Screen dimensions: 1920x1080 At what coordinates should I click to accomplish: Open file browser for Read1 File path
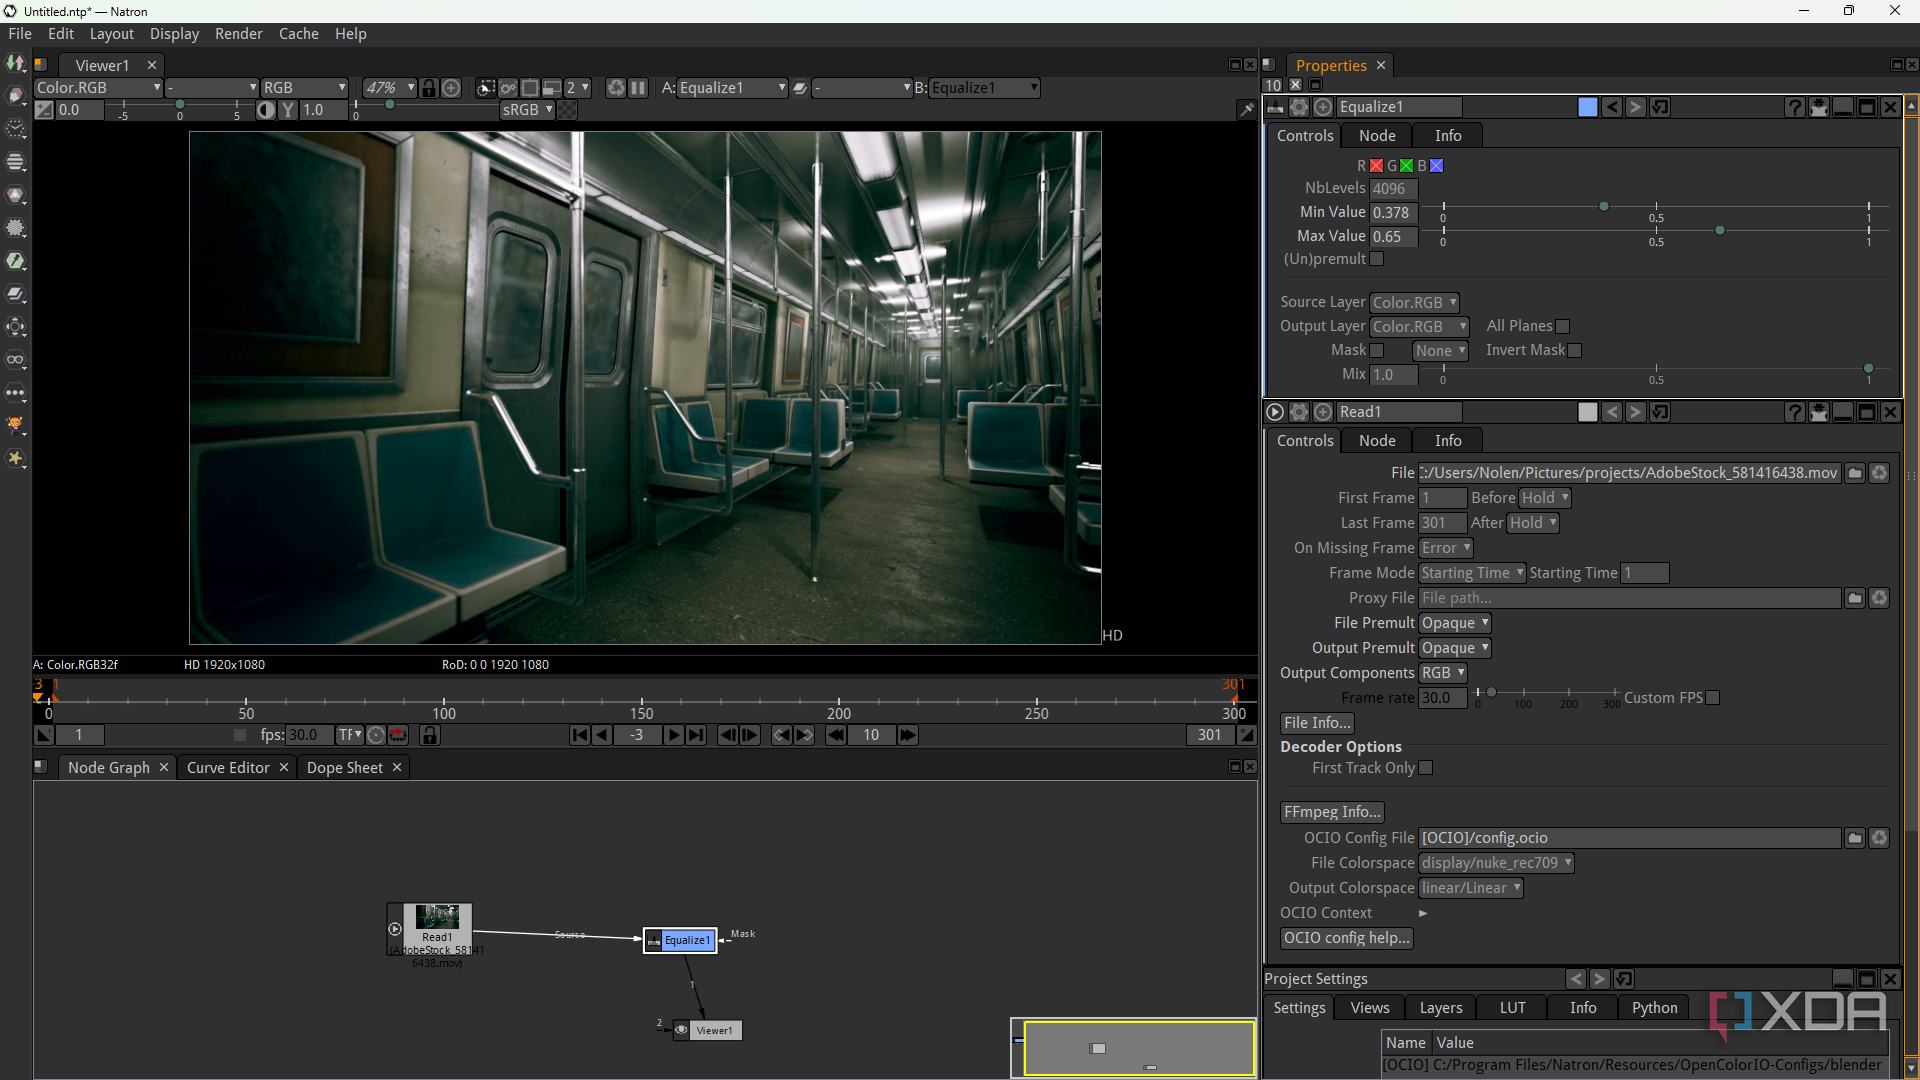tap(1855, 473)
